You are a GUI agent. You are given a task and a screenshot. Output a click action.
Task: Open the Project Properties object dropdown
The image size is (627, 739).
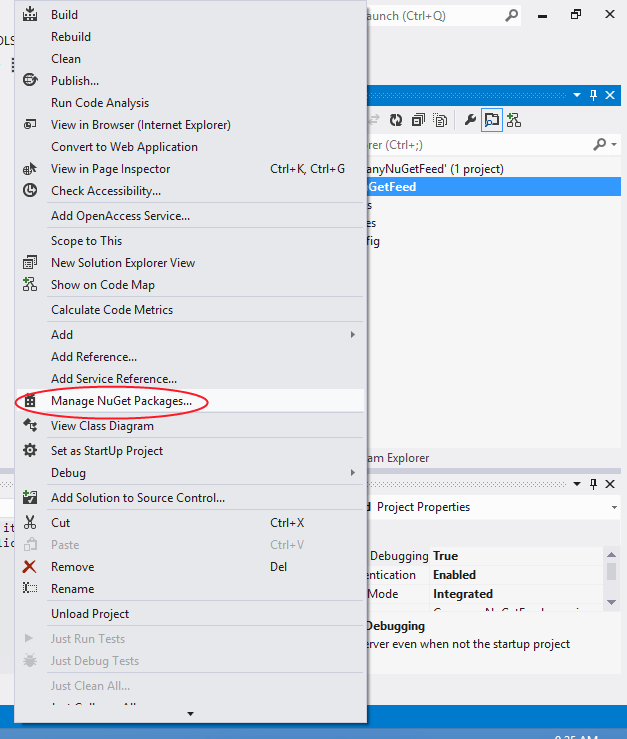click(614, 508)
